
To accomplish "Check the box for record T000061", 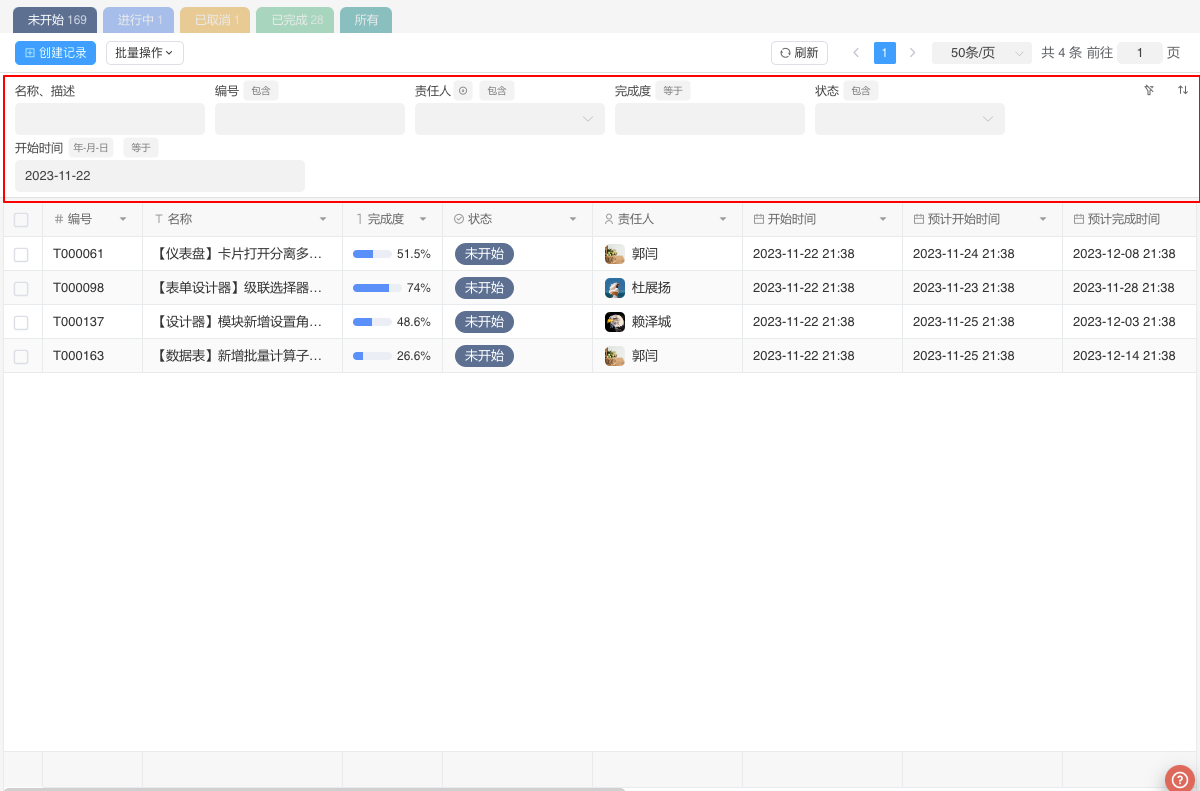I will click(x=21, y=255).
